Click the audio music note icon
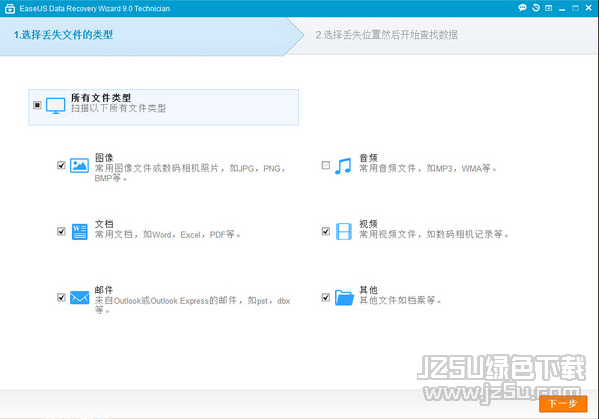This screenshot has height=419, width=599. pos(343,166)
